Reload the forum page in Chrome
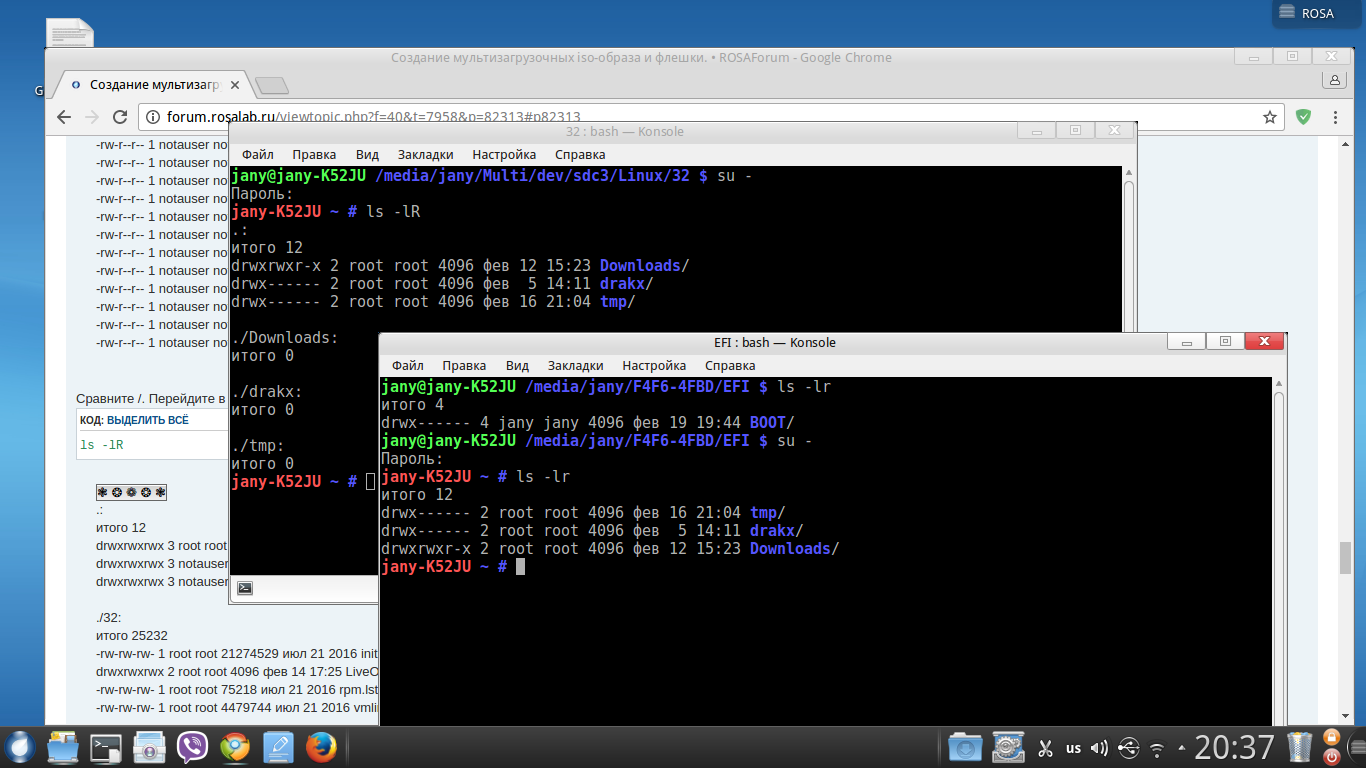Image resolution: width=1366 pixels, height=768 pixels. [x=120, y=117]
